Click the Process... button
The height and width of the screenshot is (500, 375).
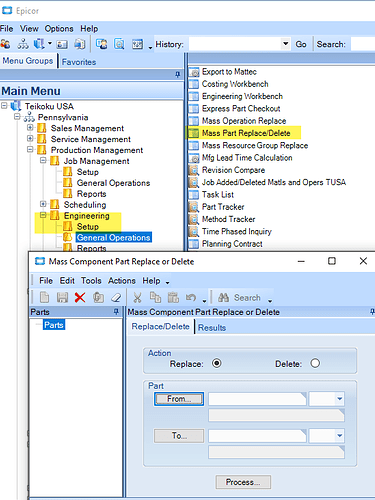pos(243,482)
